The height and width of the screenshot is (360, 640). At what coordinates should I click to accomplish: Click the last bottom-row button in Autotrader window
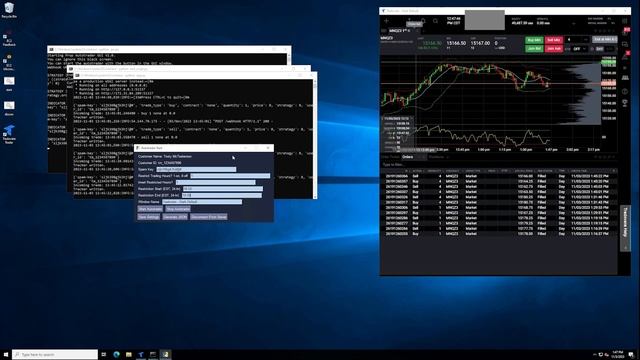[x=209, y=217]
